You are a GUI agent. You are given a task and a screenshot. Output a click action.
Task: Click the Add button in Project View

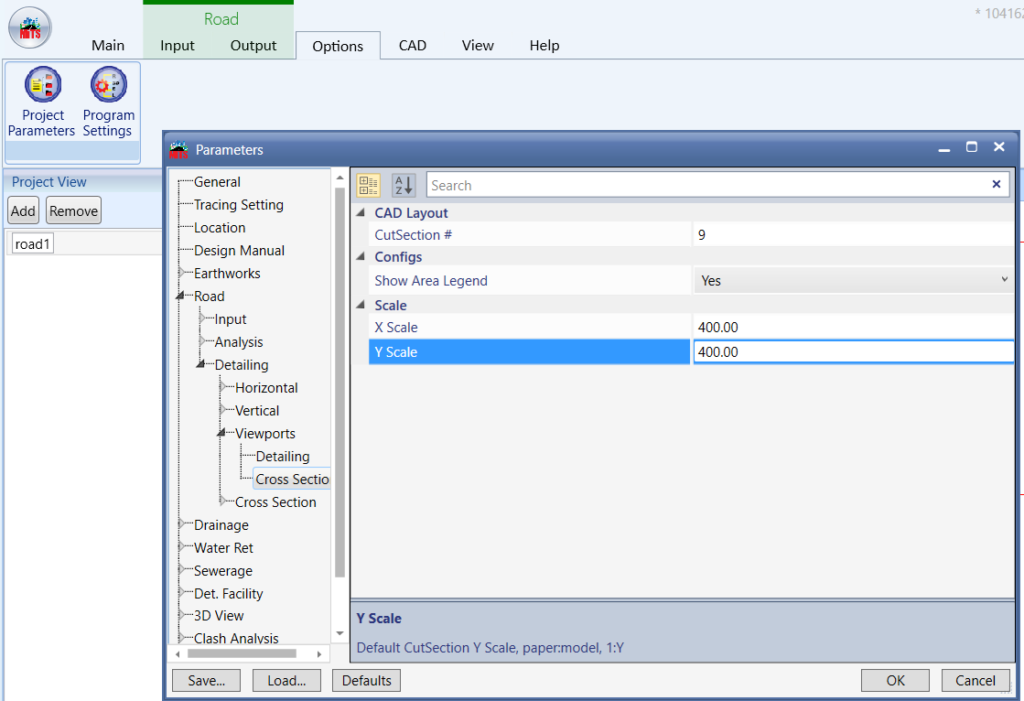click(x=23, y=211)
